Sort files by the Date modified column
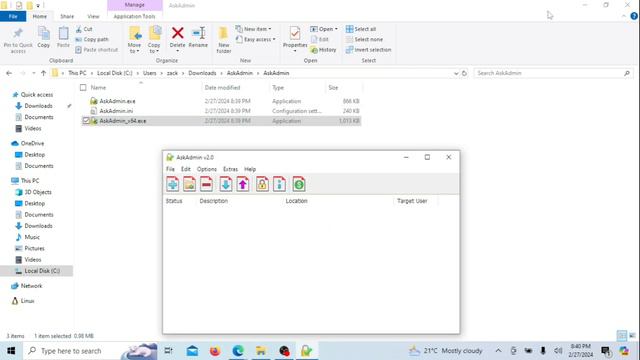 point(222,87)
